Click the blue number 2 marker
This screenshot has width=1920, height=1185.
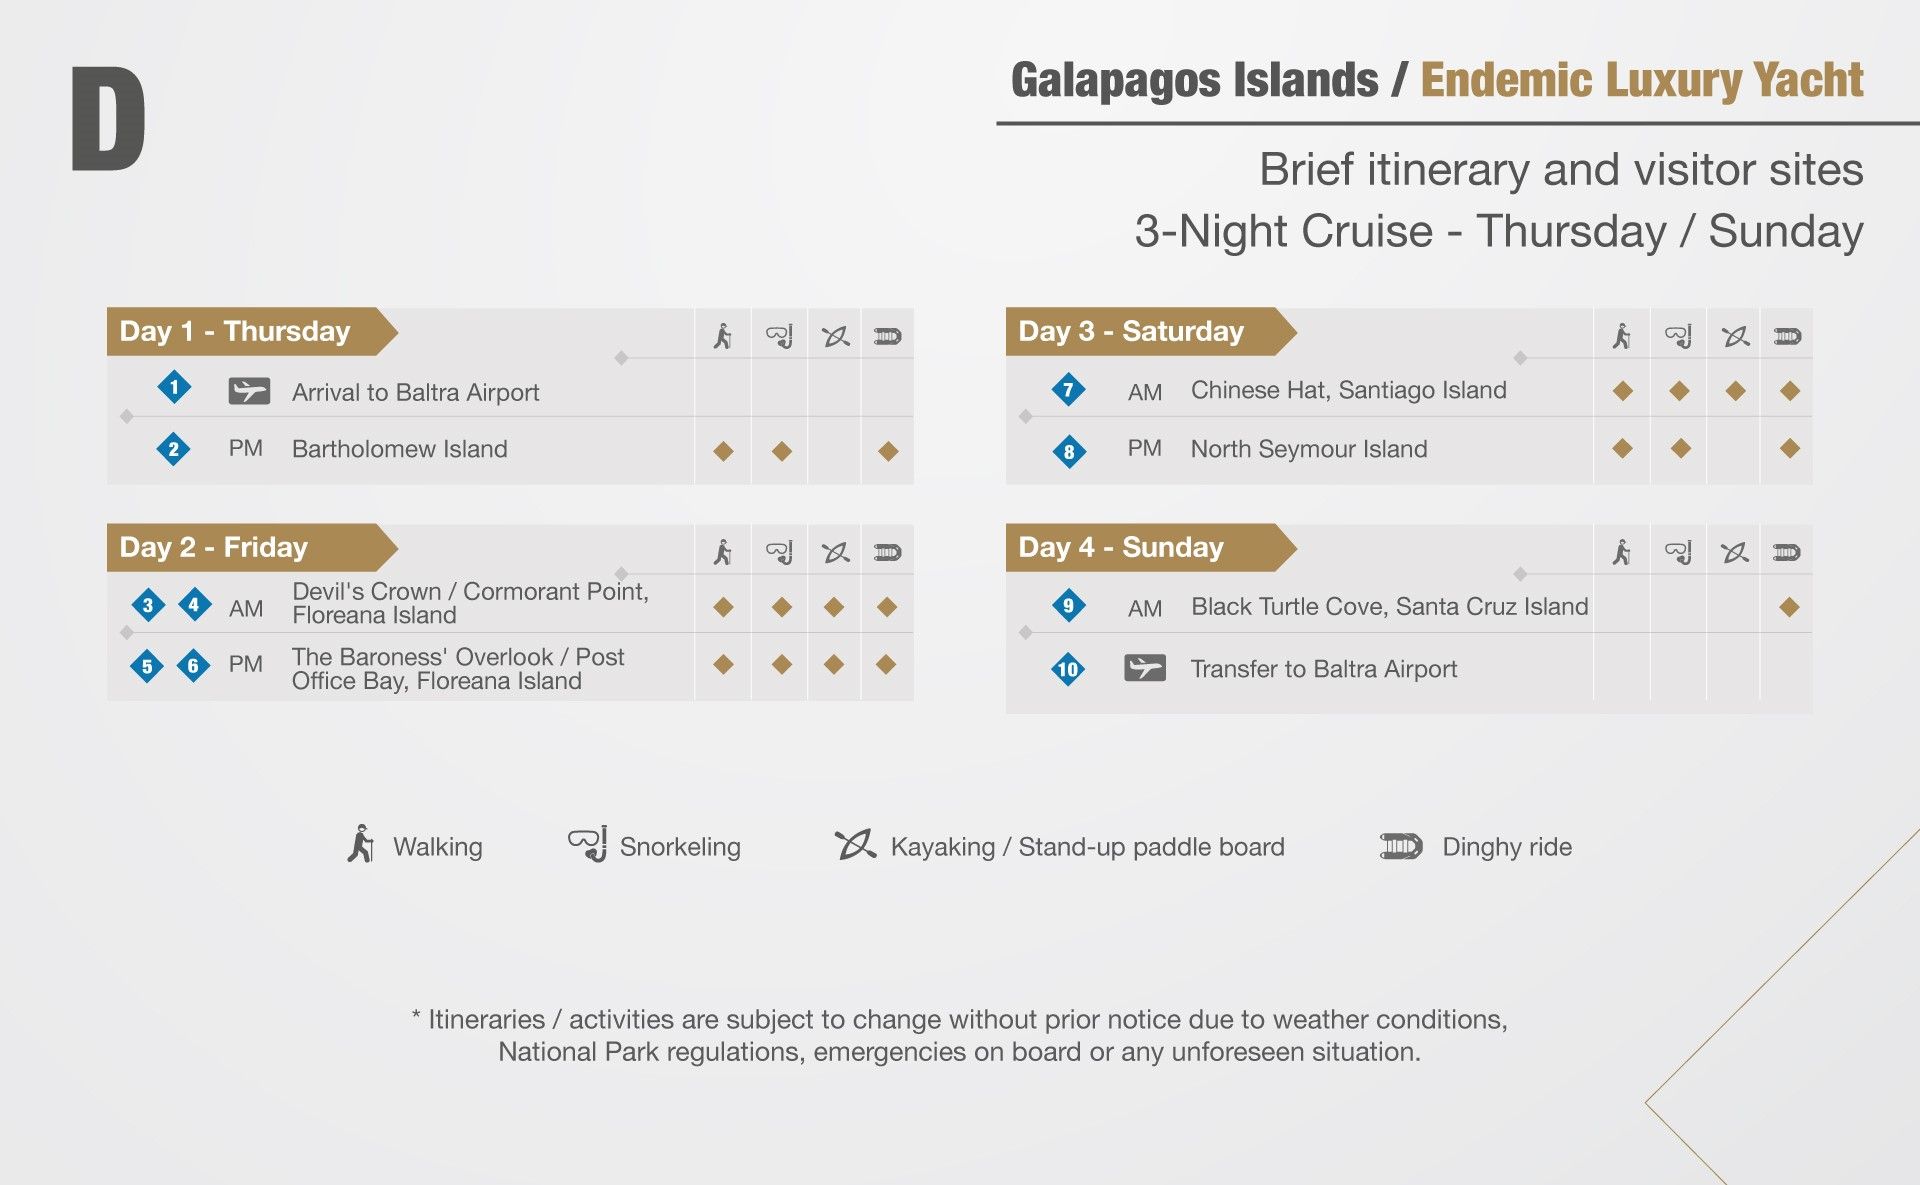tap(173, 449)
